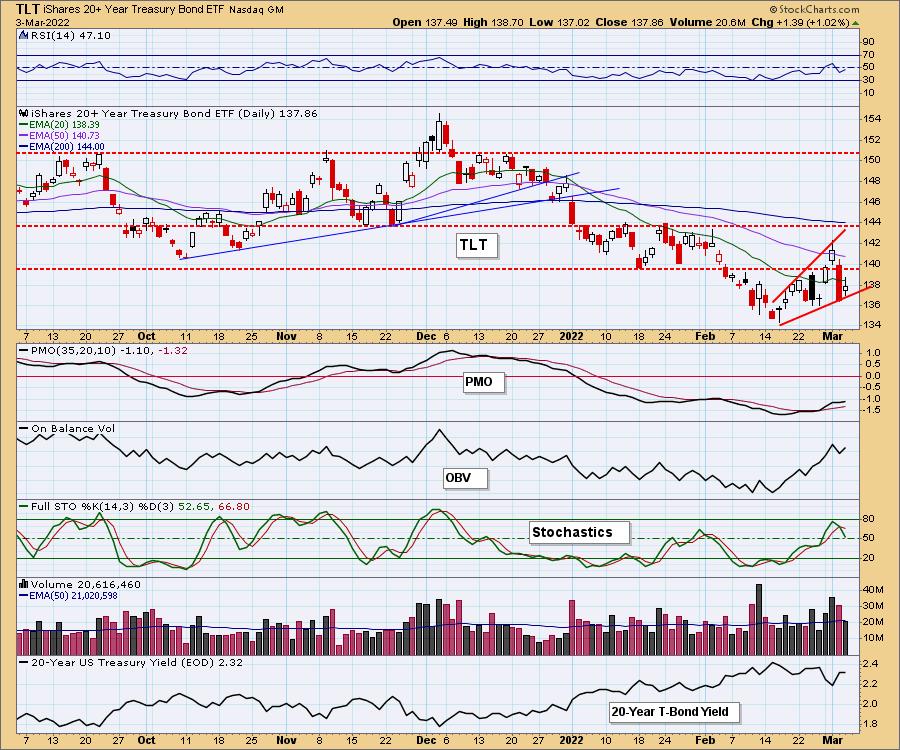900x750 pixels.
Task: Click the RSI panel area-chart icon
Action: pos(23,35)
